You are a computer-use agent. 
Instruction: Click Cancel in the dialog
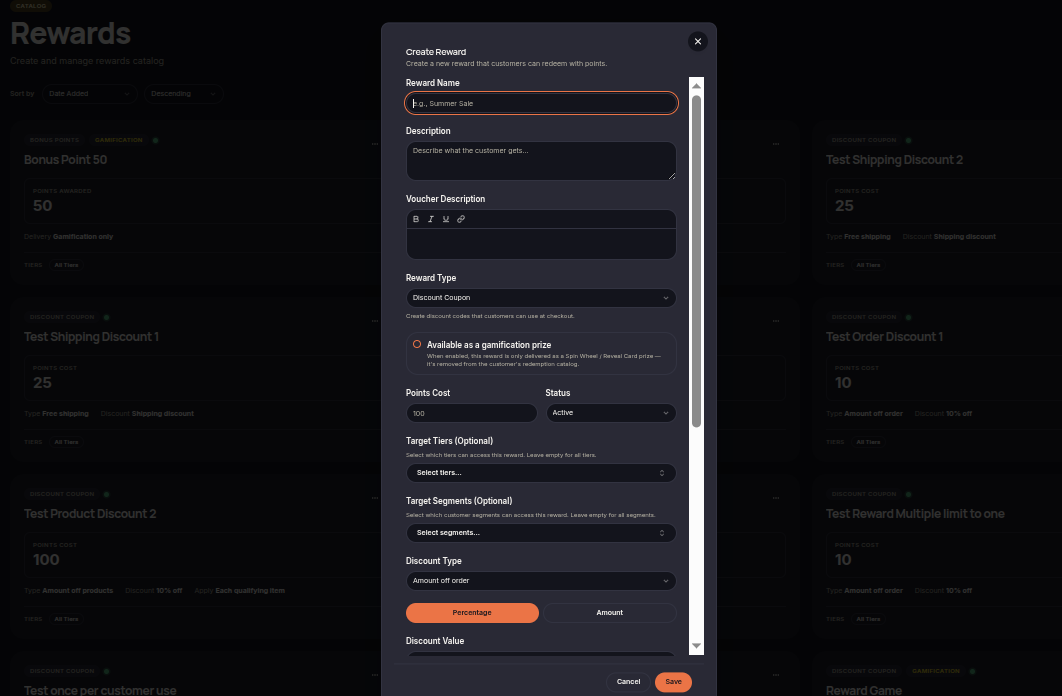(x=629, y=682)
